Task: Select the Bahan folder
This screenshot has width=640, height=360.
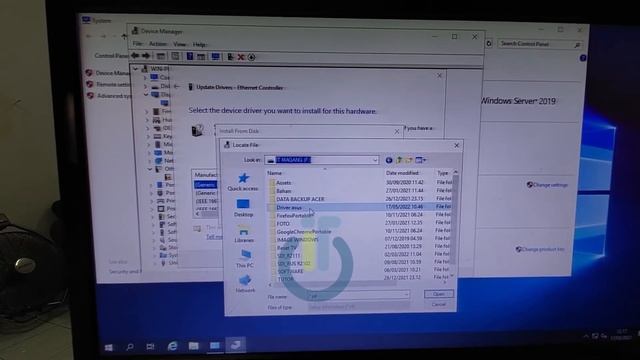Action: [x=284, y=191]
